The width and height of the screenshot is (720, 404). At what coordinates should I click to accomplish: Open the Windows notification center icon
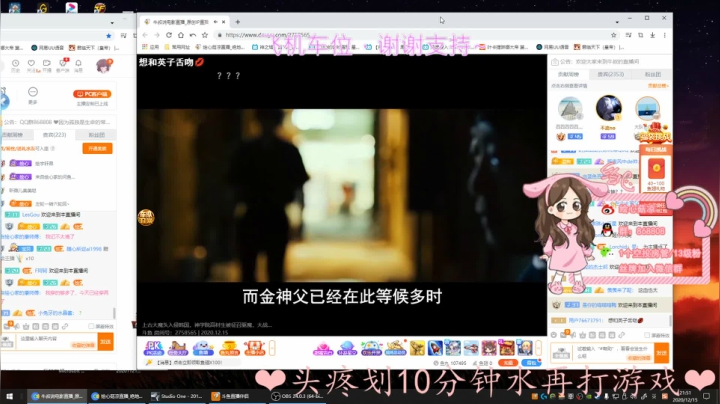click(x=706, y=396)
